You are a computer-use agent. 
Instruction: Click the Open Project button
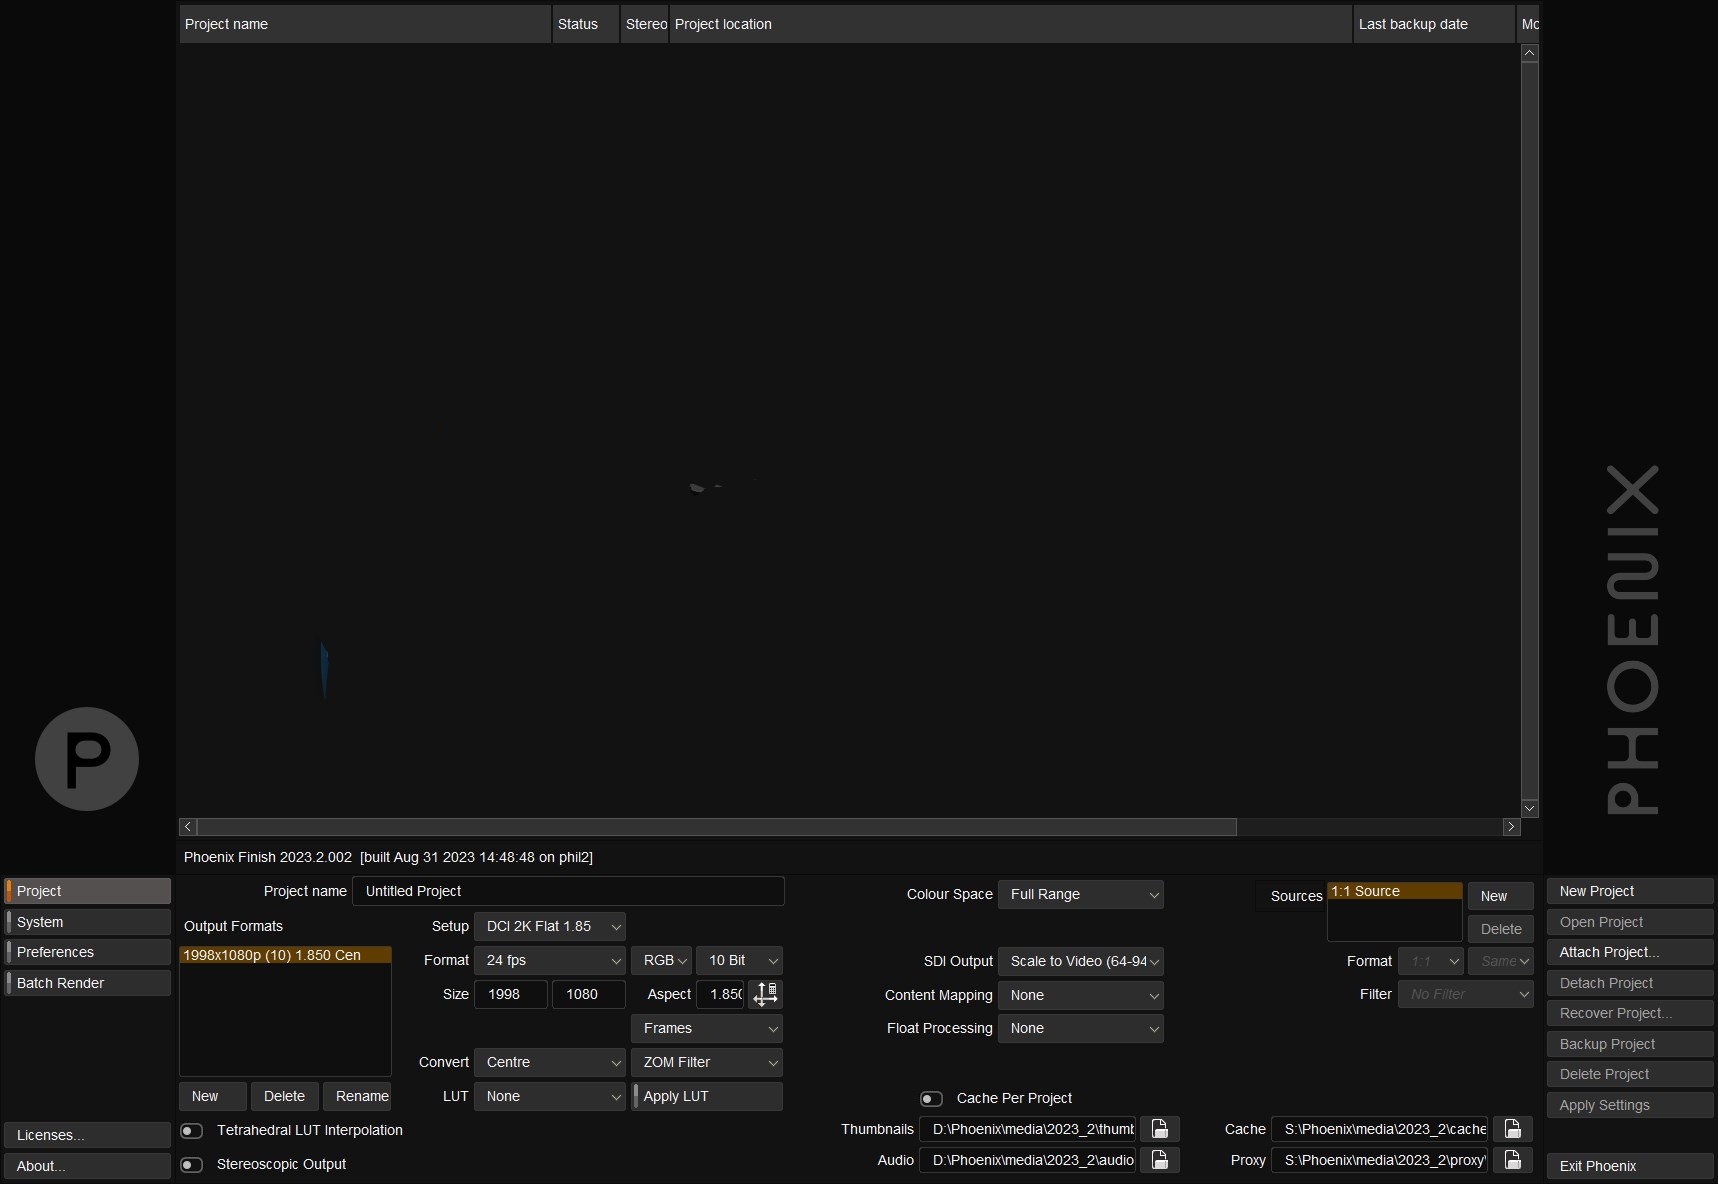coord(1630,922)
